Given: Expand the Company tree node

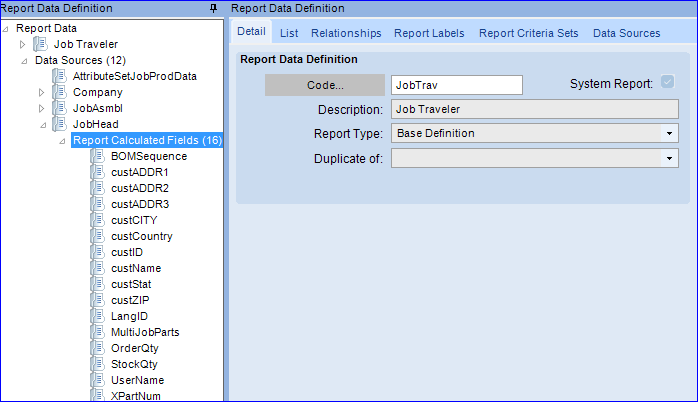Looking at the screenshot, I should (x=41, y=93).
